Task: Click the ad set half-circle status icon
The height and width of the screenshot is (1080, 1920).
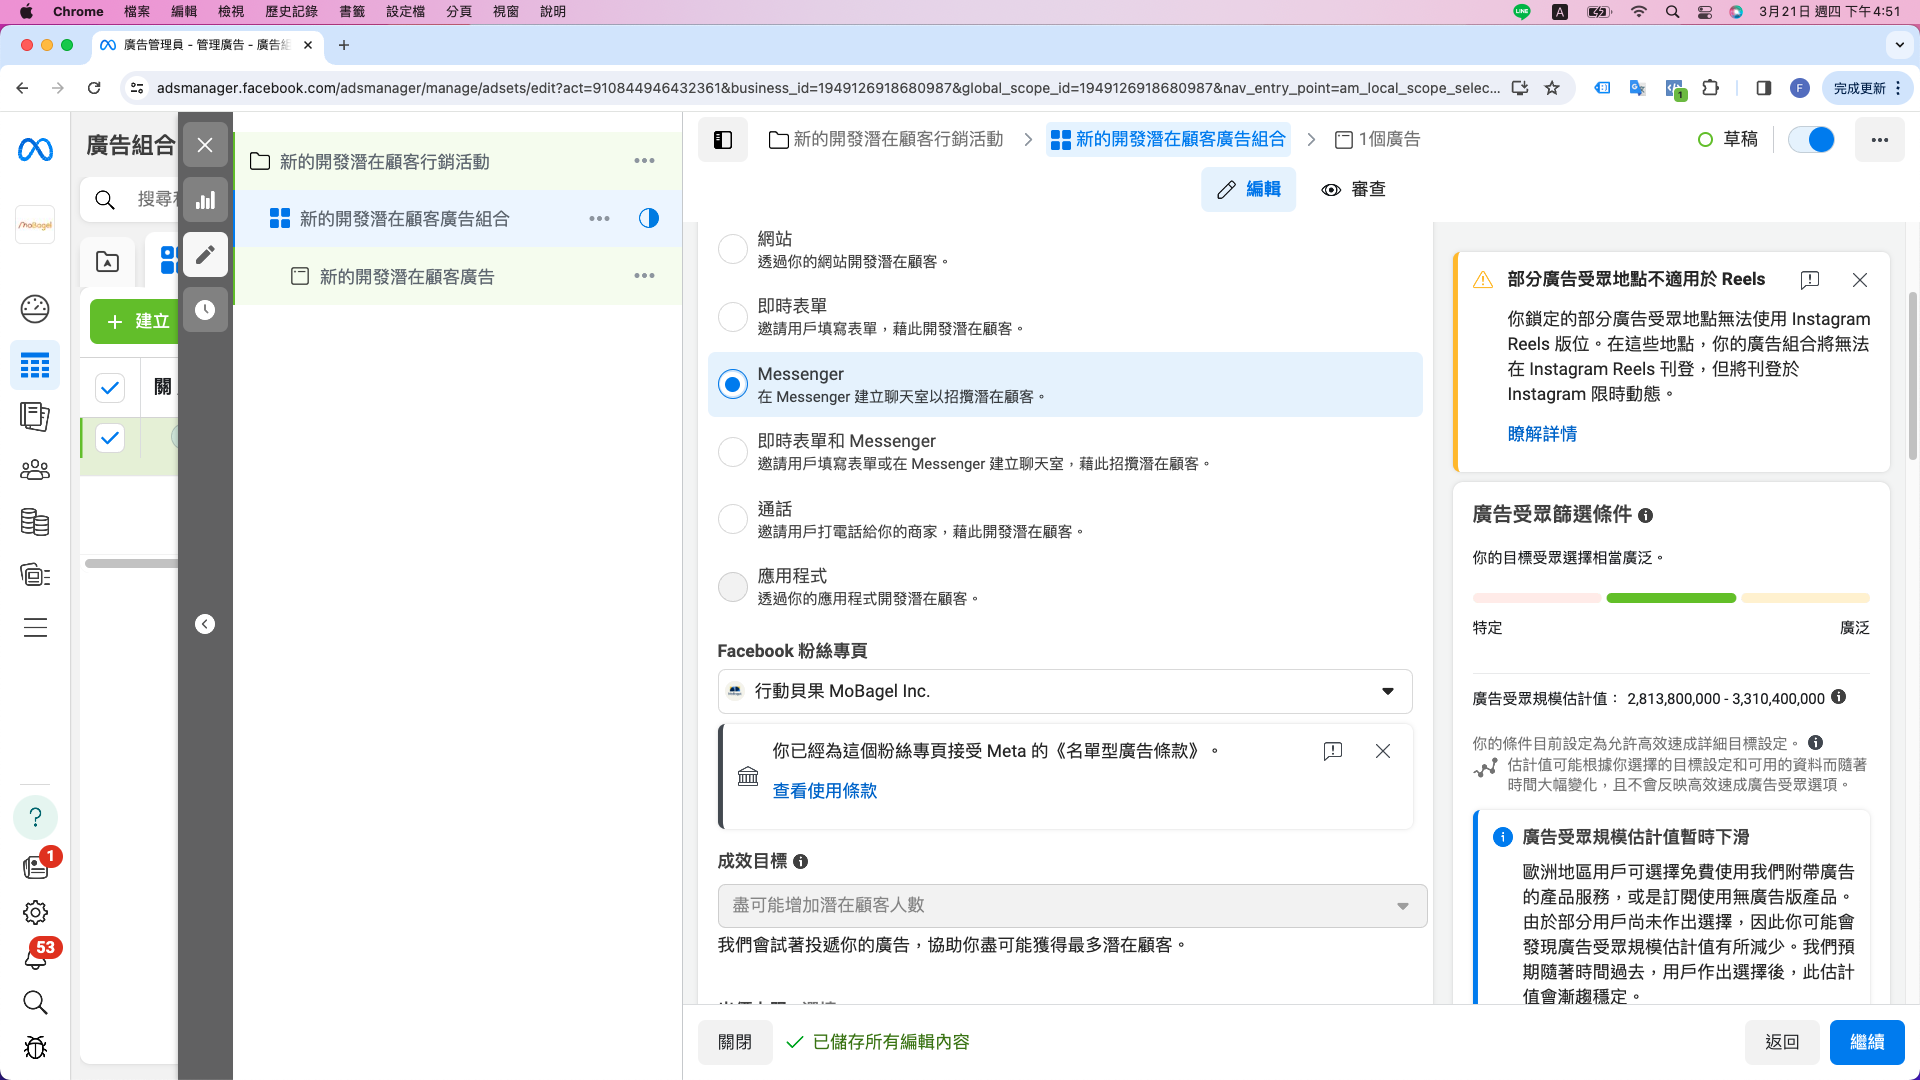Action: [x=649, y=218]
